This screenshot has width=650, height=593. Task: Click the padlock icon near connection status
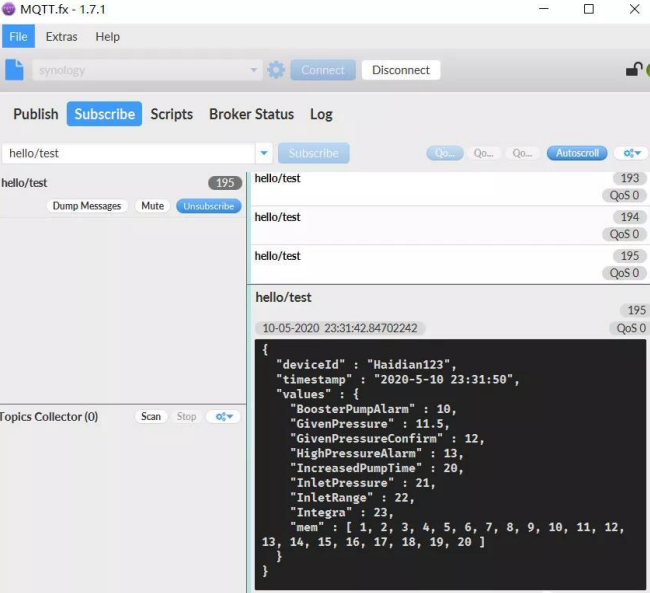click(633, 70)
